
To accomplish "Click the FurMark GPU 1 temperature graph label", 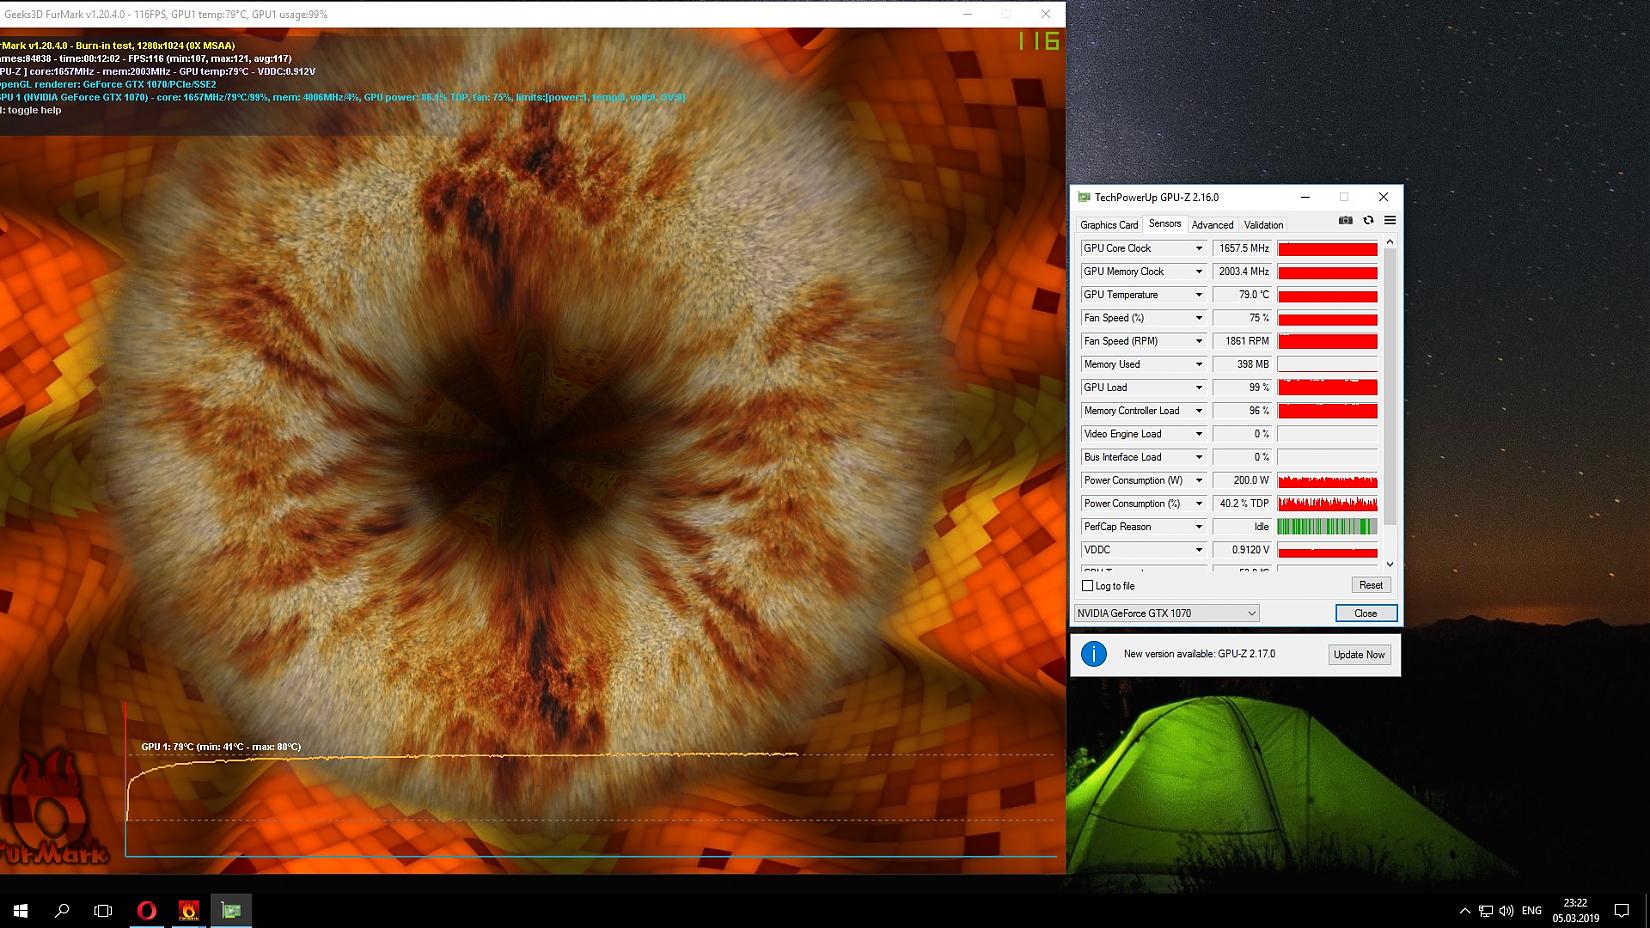I will point(221,747).
